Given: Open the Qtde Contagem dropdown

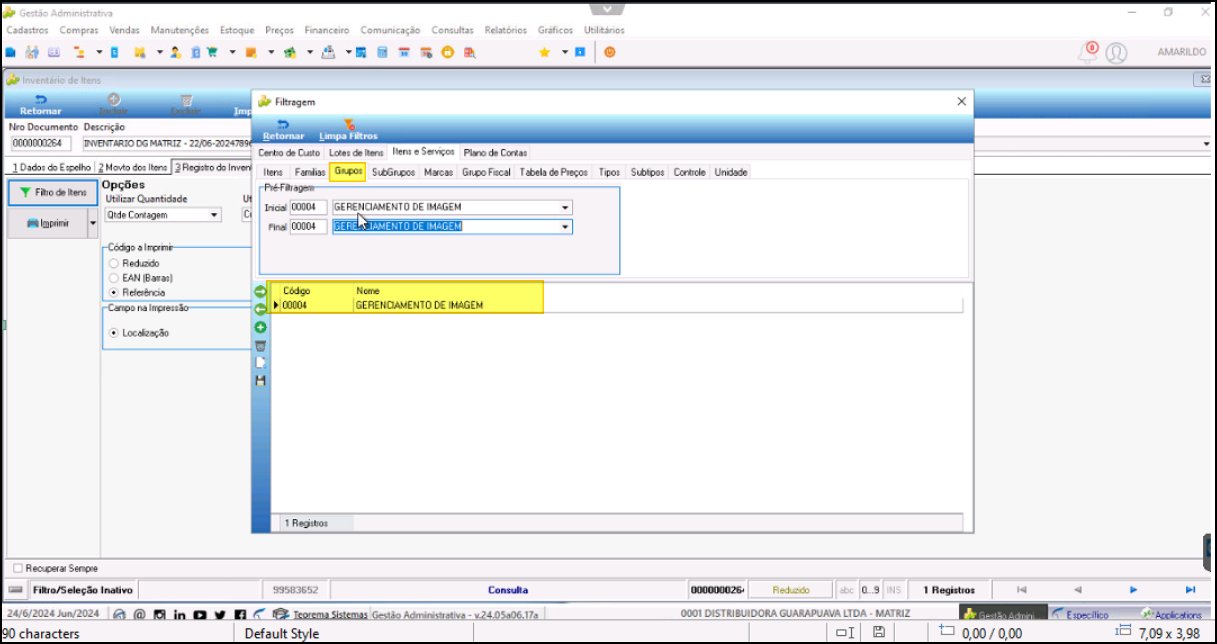Looking at the screenshot, I should point(214,215).
